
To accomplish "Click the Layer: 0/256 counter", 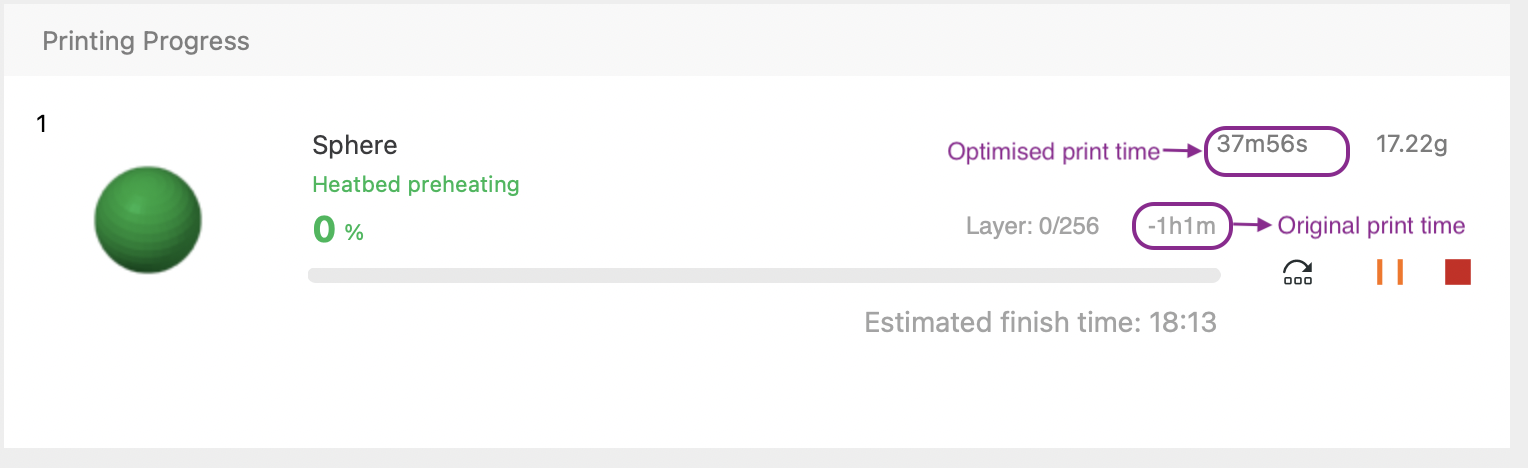I will [x=1032, y=227].
